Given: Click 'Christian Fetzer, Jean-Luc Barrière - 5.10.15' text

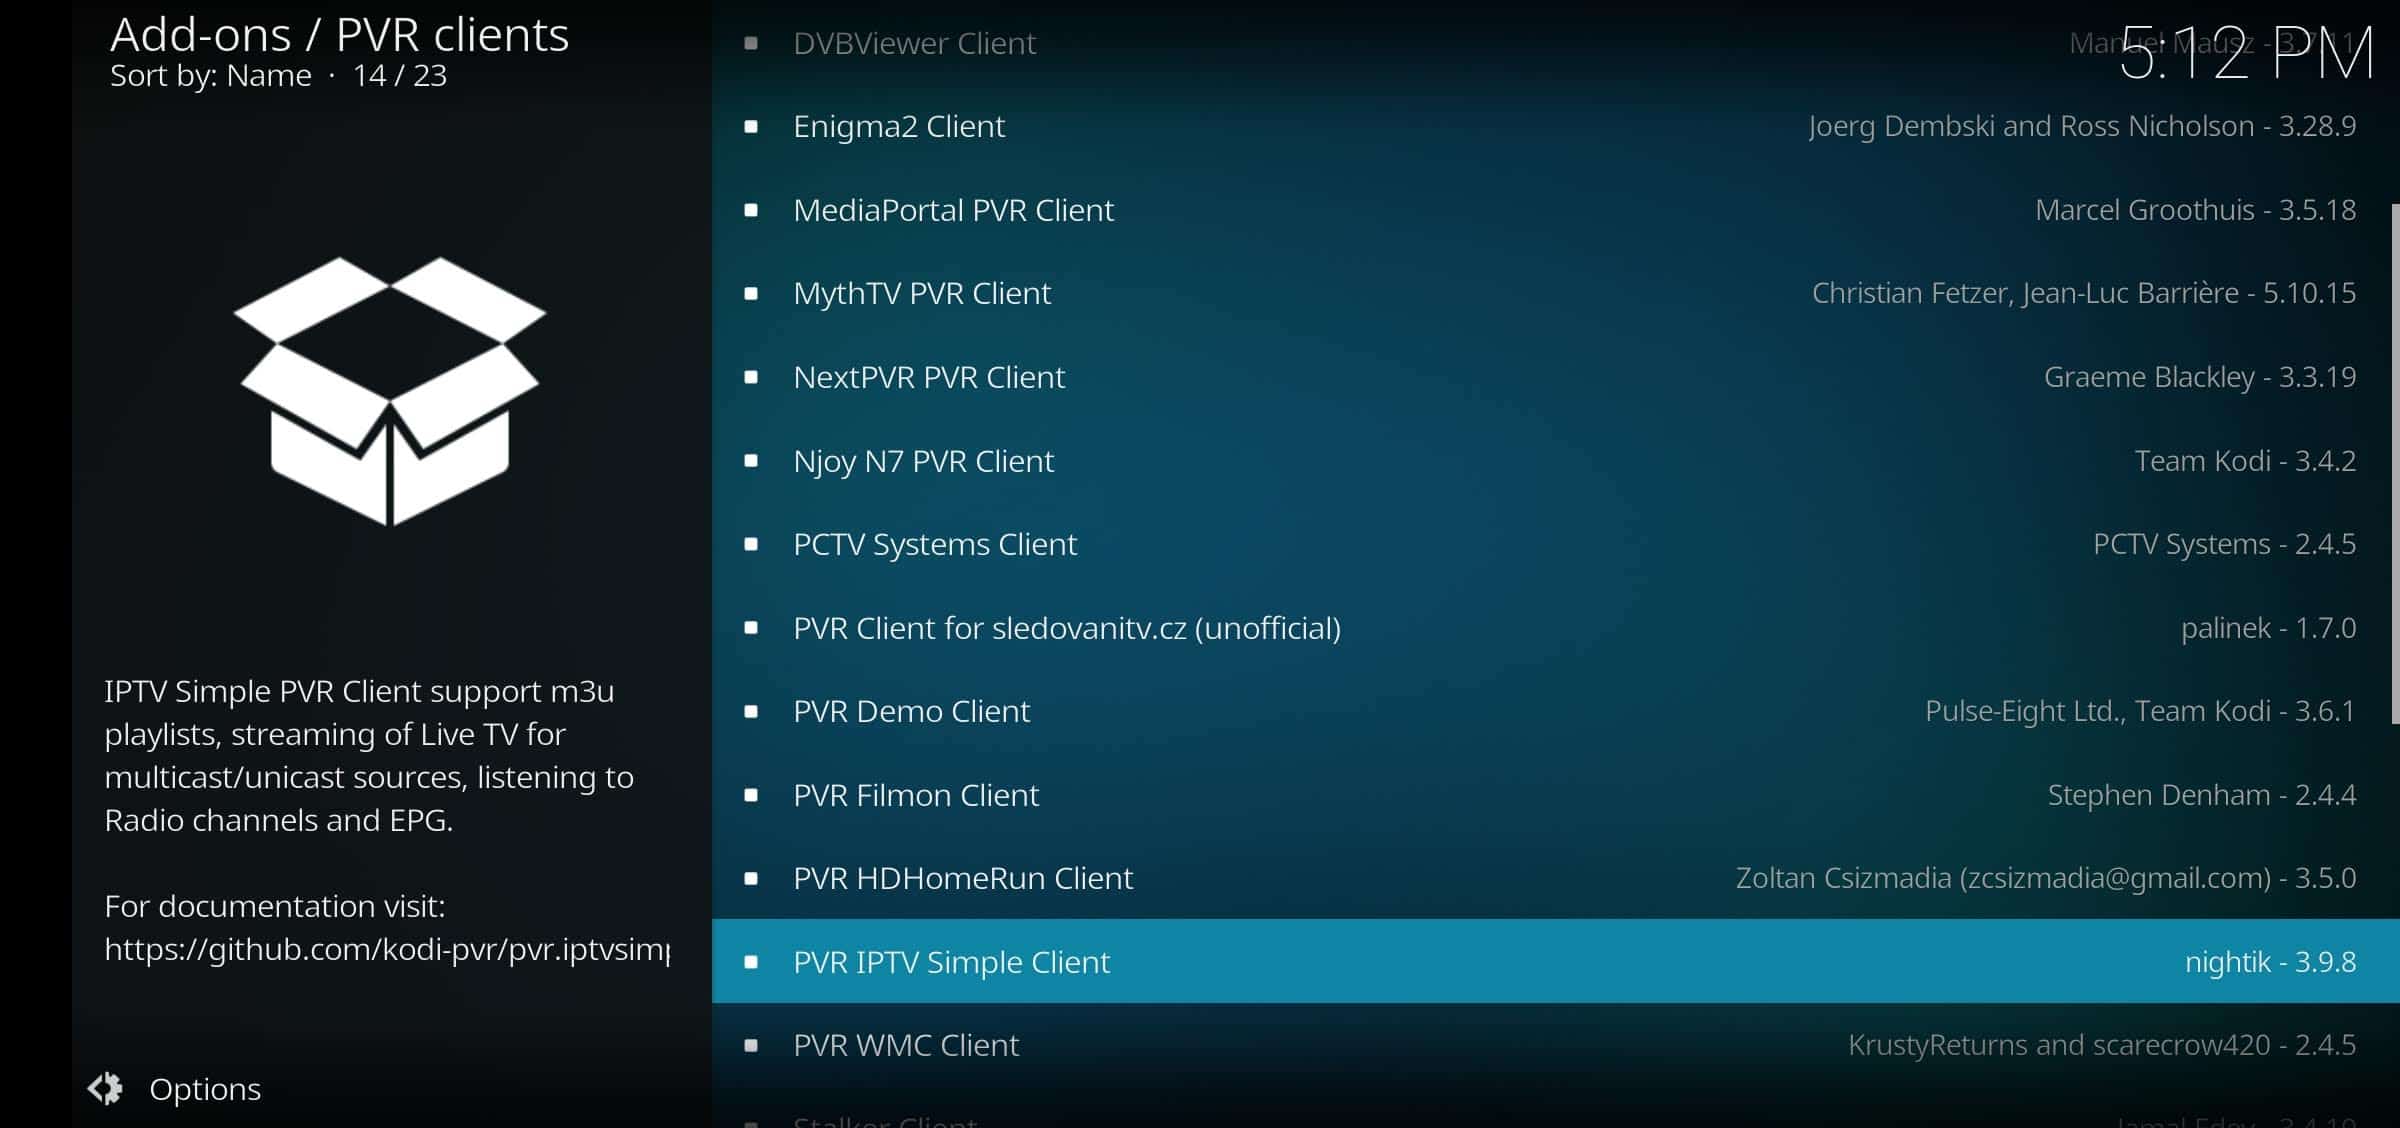Looking at the screenshot, I should pos(2084,293).
